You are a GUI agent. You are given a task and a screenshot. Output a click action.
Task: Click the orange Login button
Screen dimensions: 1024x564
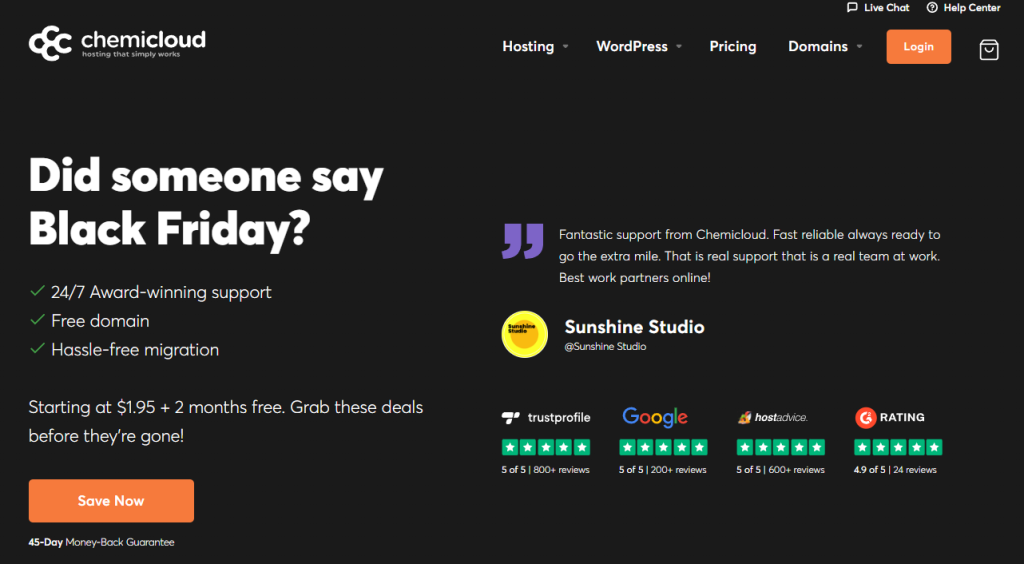918,46
